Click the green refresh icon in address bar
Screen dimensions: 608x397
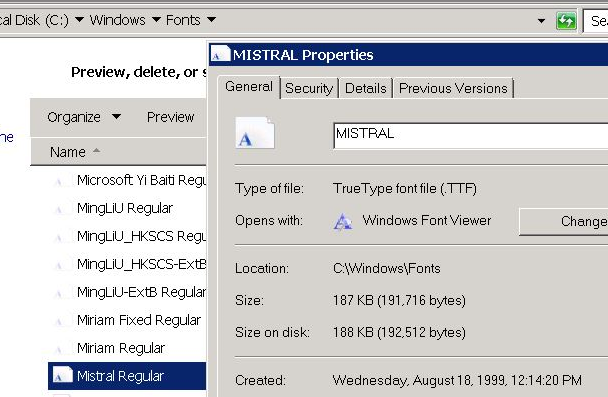click(566, 21)
